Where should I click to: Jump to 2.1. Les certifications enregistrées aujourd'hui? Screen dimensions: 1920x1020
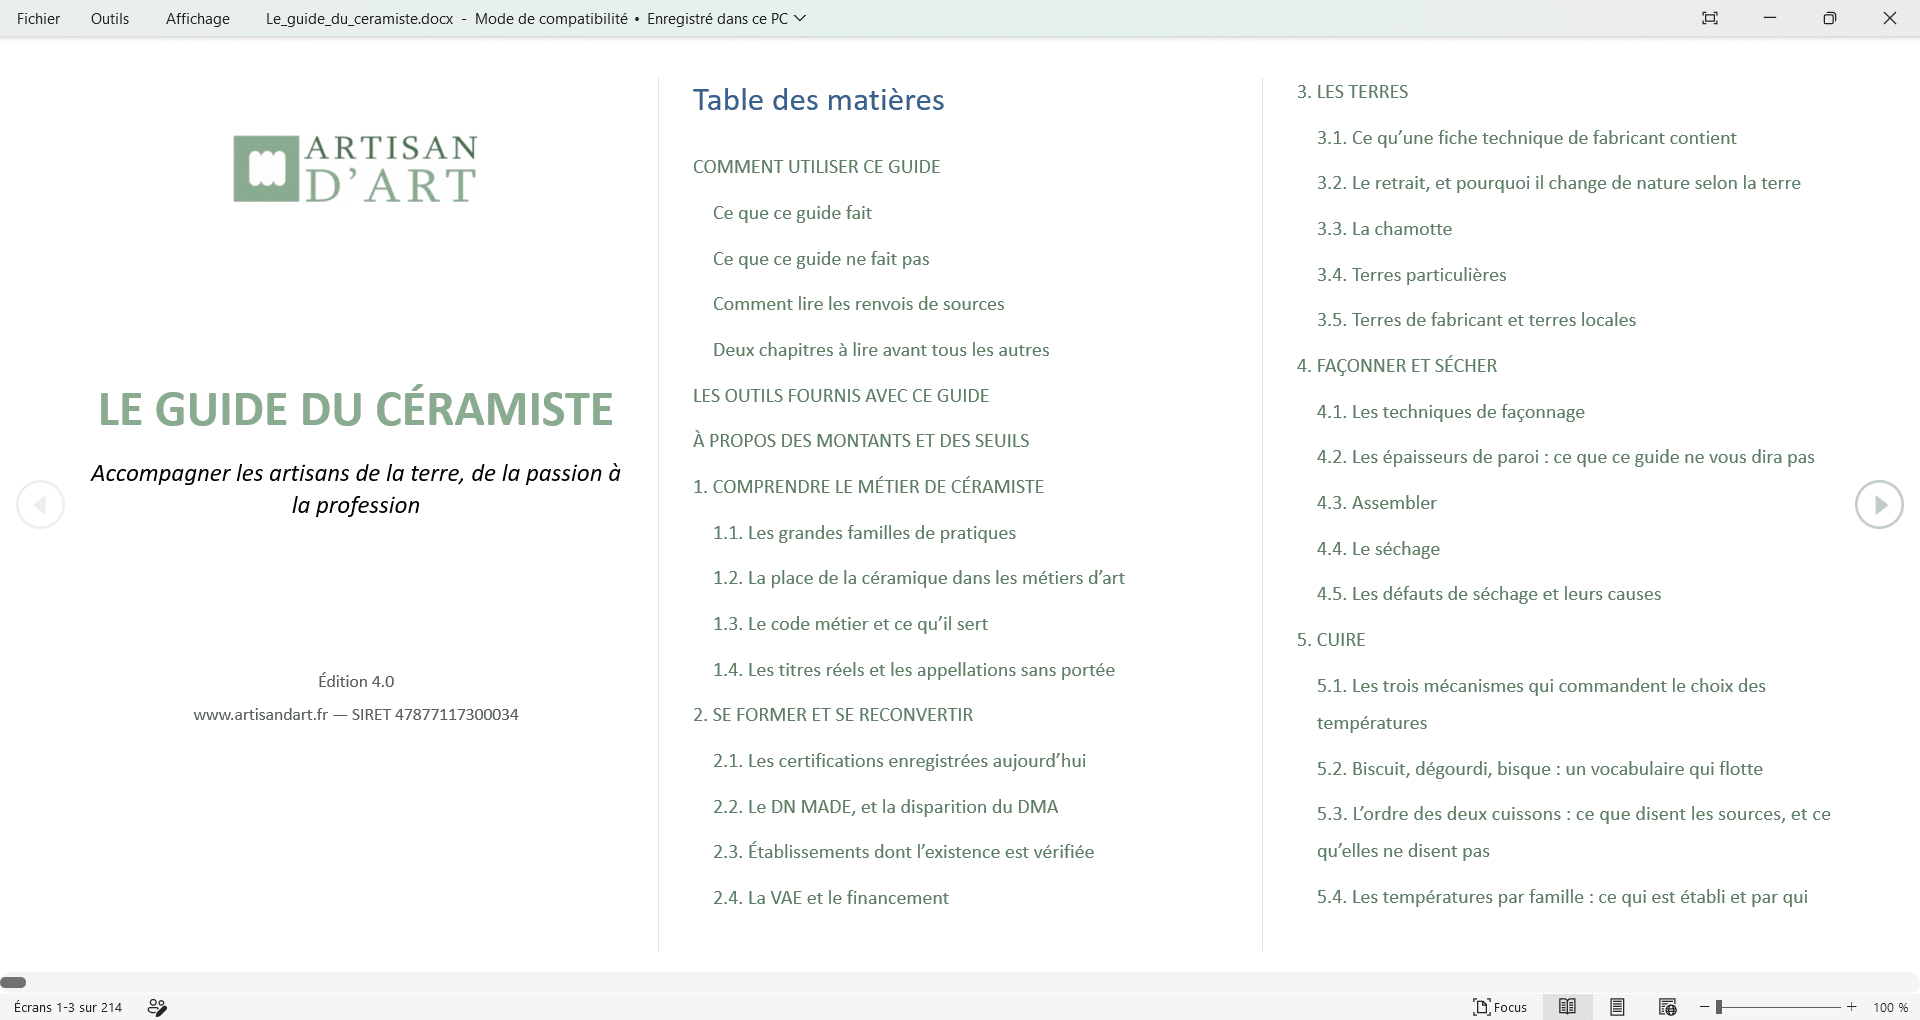click(x=899, y=761)
